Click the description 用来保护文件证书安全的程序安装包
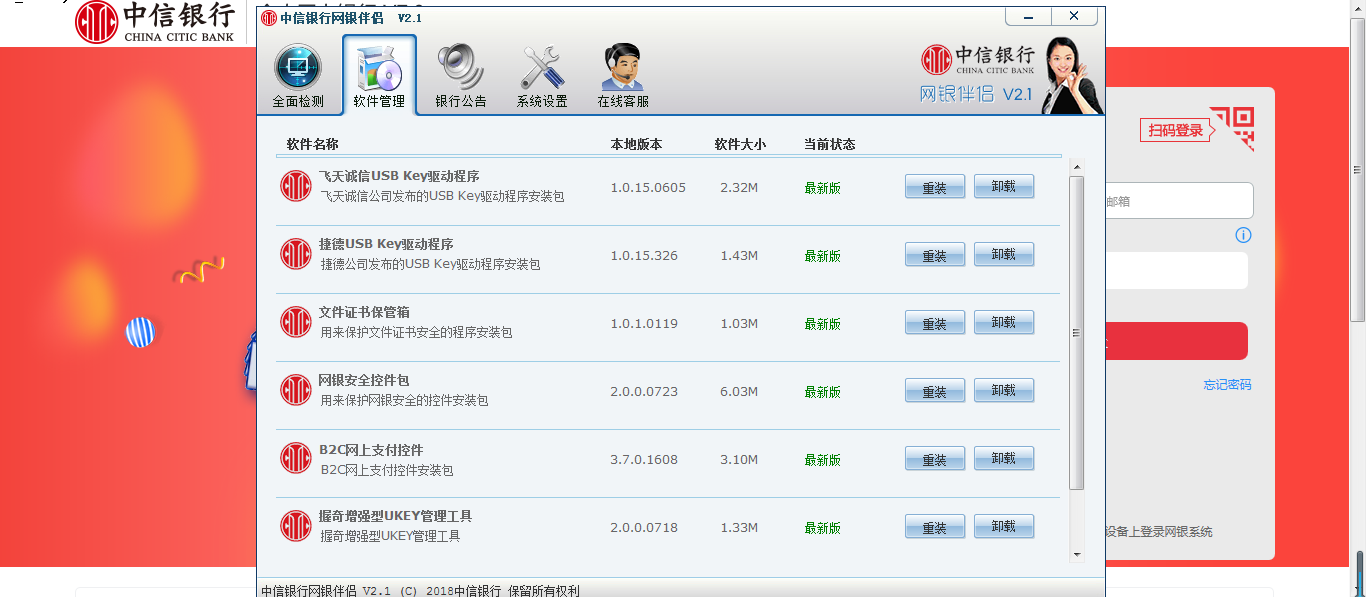1366x597 pixels. [416, 332]
